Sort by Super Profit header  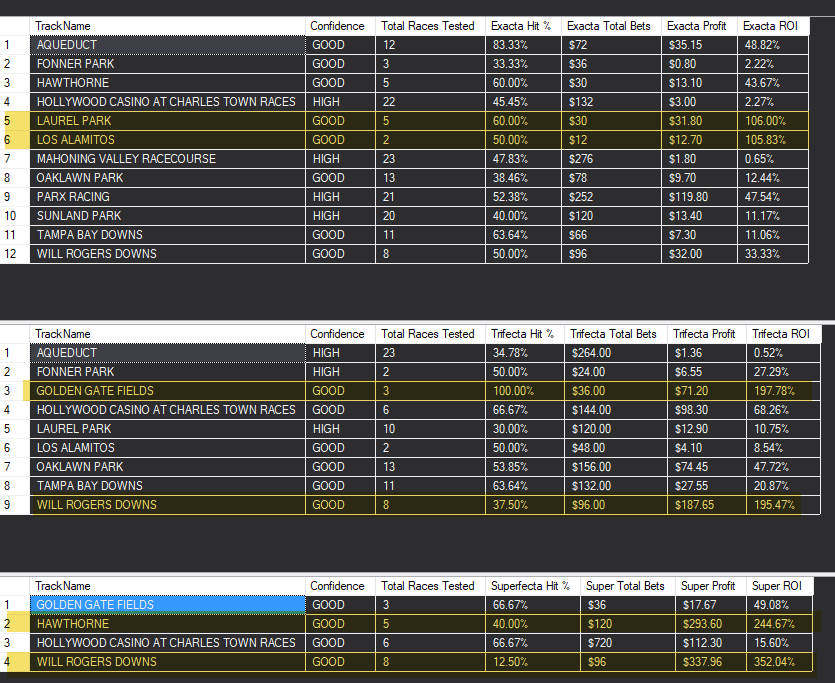[x=710, y=586]
